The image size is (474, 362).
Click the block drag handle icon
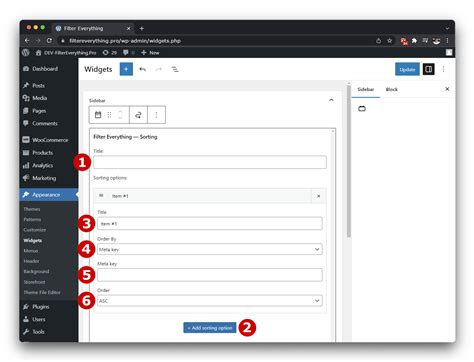[x=109, y=115]
